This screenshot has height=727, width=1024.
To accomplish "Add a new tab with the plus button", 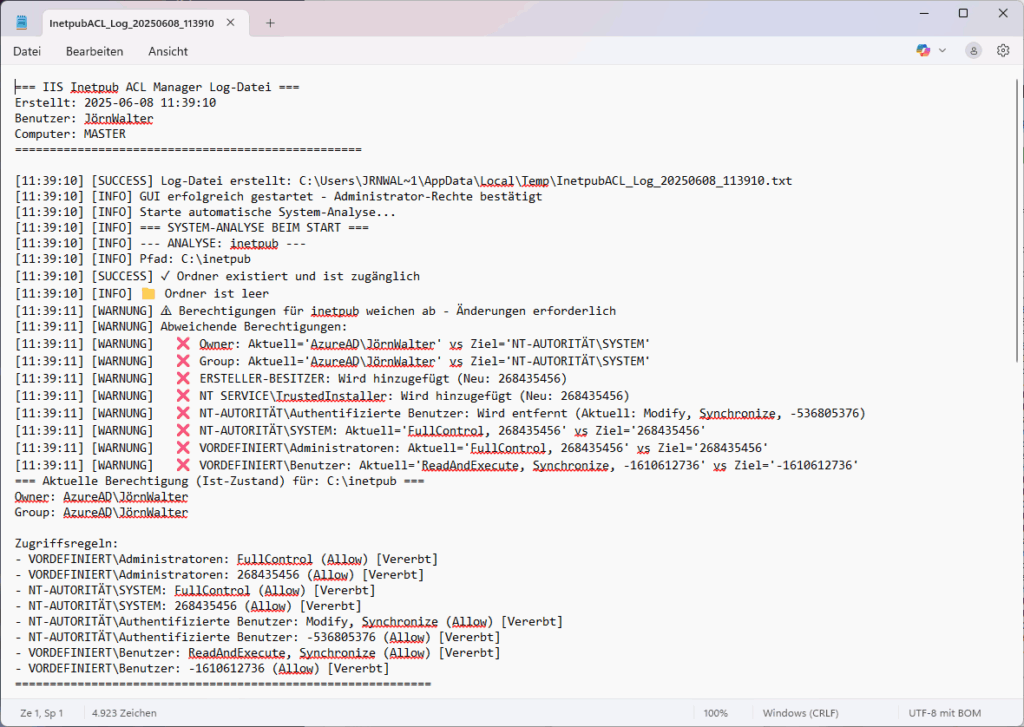I will (270, 23).
